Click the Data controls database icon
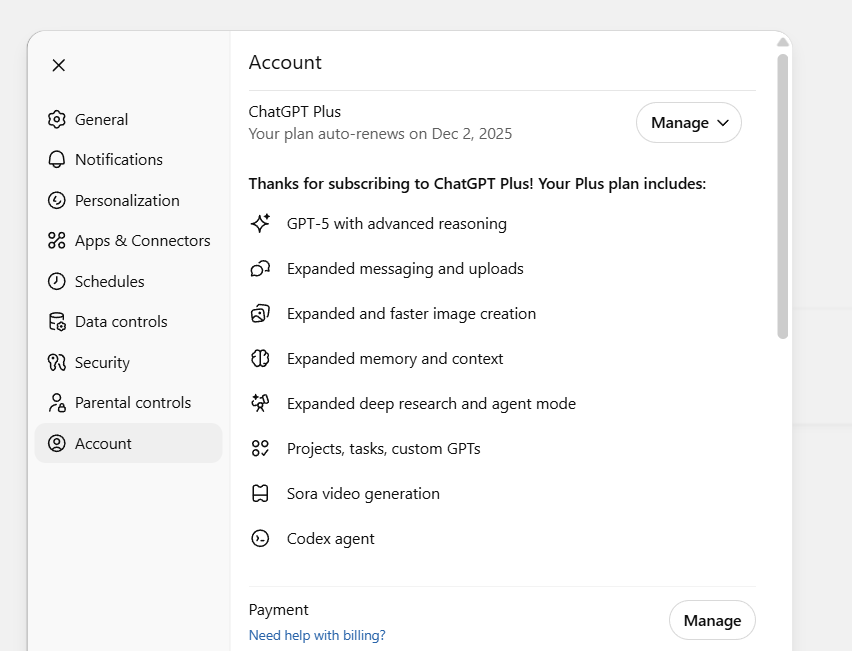852x651 pixels. [x=57, y=322]
